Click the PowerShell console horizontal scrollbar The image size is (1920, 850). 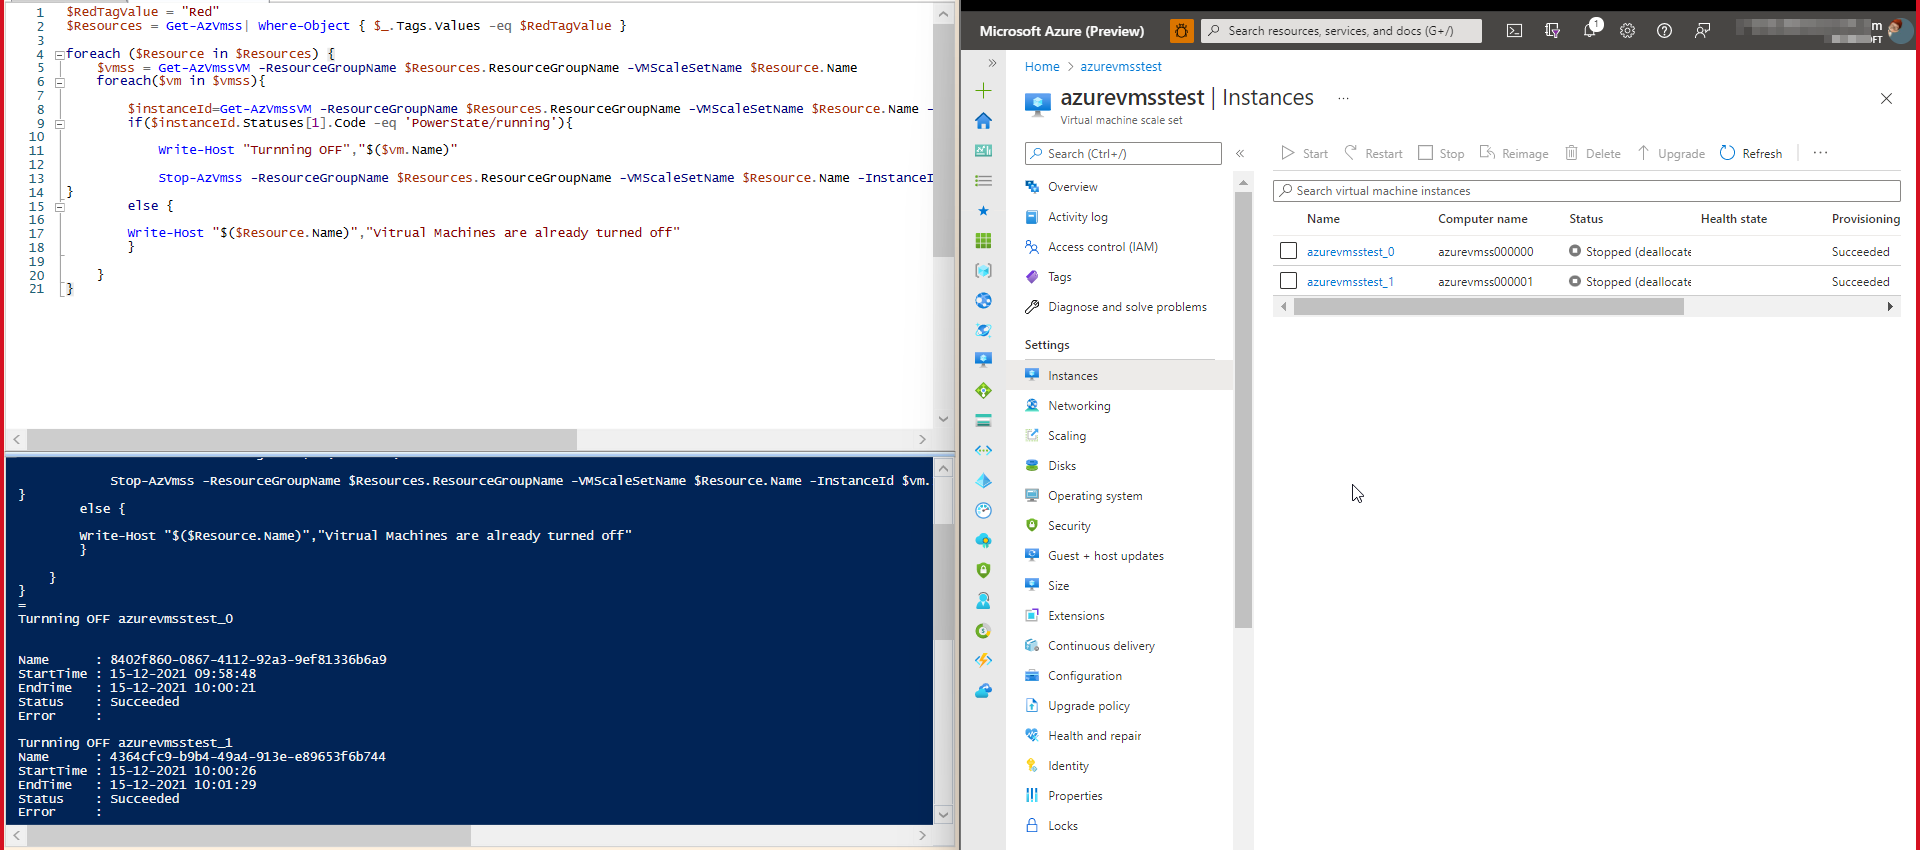(249, 835)
